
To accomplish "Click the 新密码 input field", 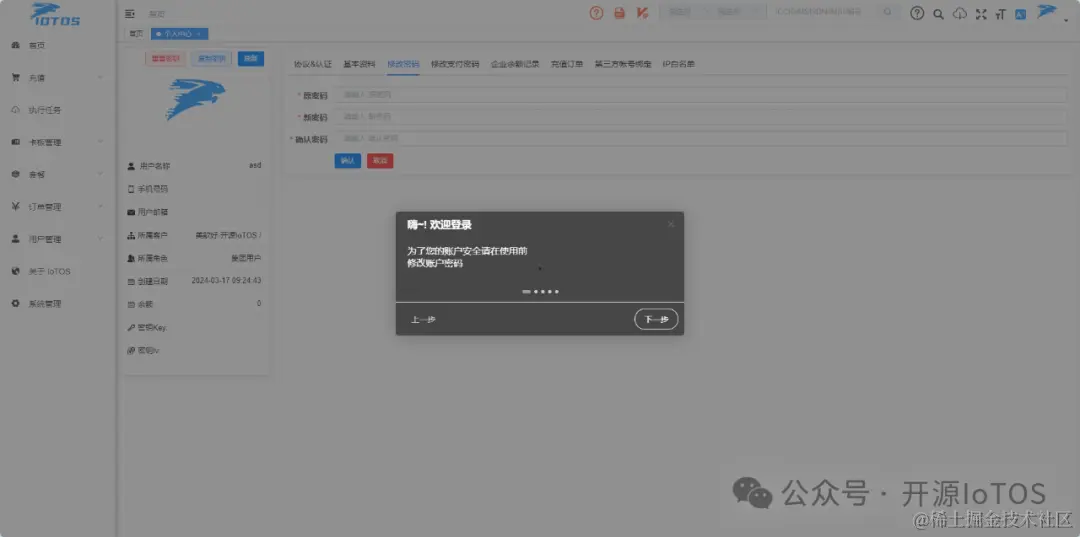I will pos(701,116).
